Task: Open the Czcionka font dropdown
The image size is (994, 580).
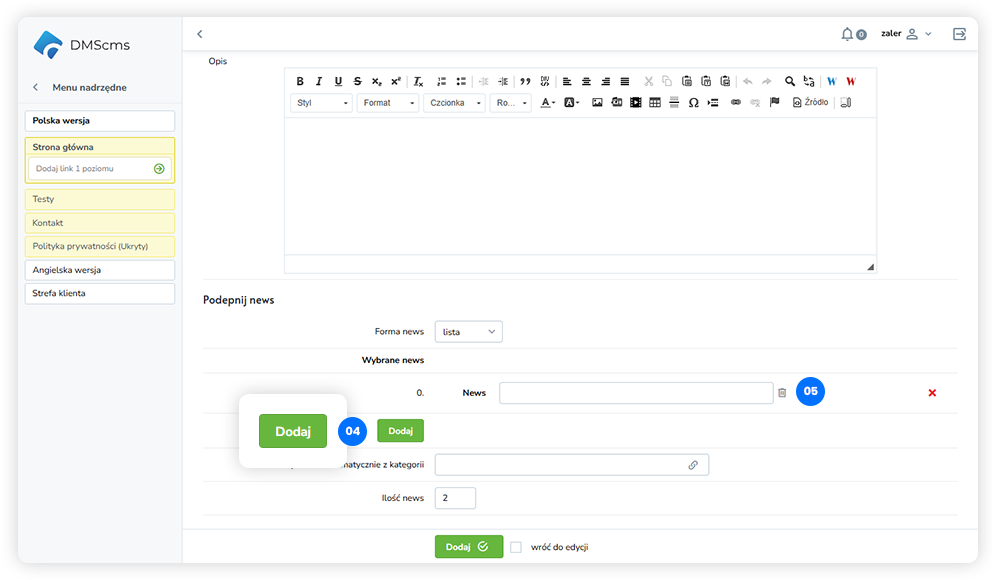Action: [455, 103]
